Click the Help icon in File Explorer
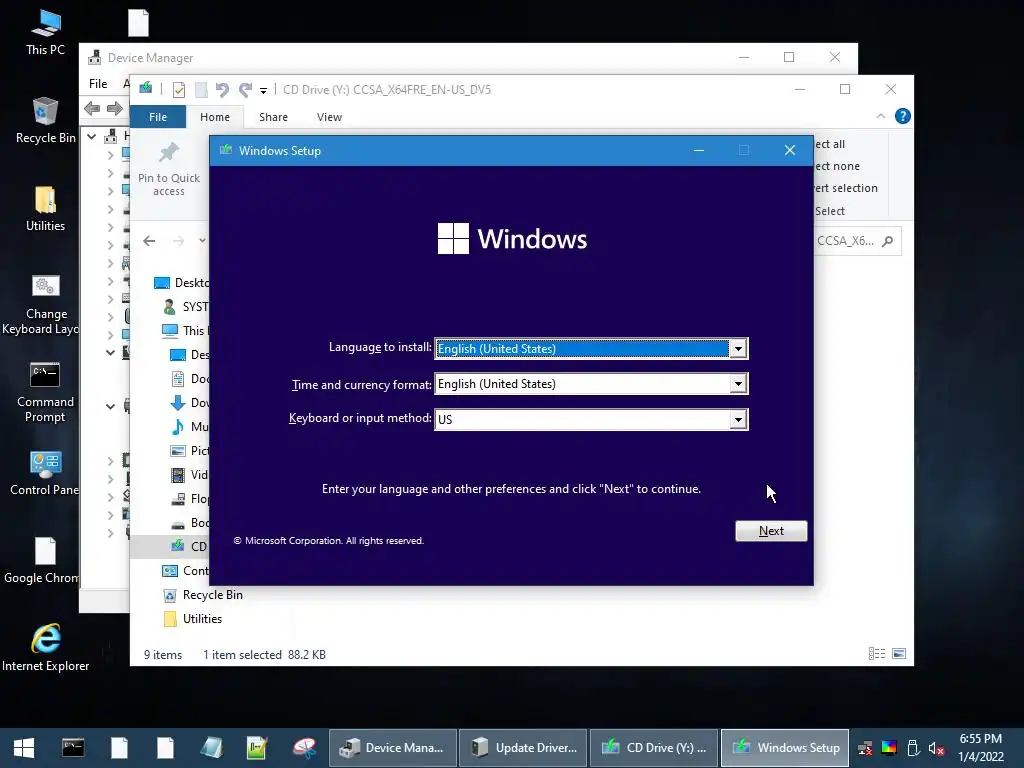Image resolution: width=1024 pixels, height=768 pixels. click(x=903, y=116)
